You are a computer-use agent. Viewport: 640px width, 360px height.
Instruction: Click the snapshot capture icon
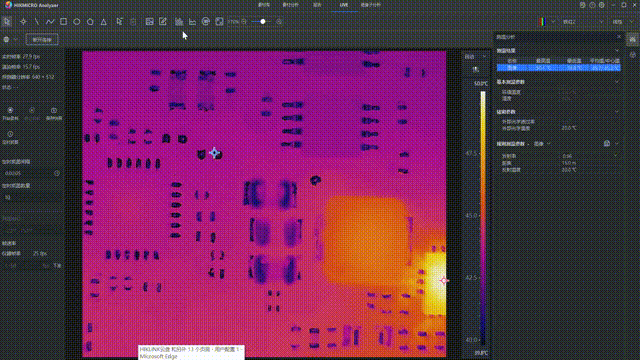point(54,110)
